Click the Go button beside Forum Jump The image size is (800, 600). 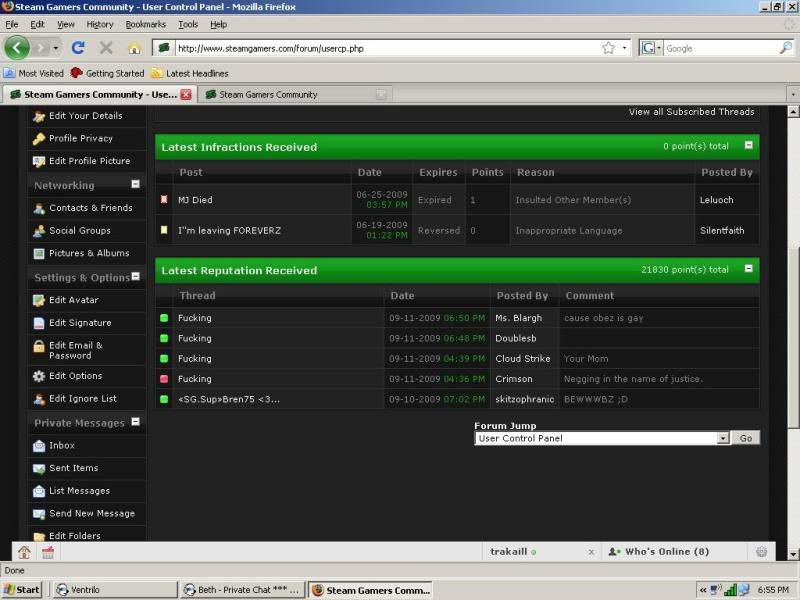coord(746,438)
